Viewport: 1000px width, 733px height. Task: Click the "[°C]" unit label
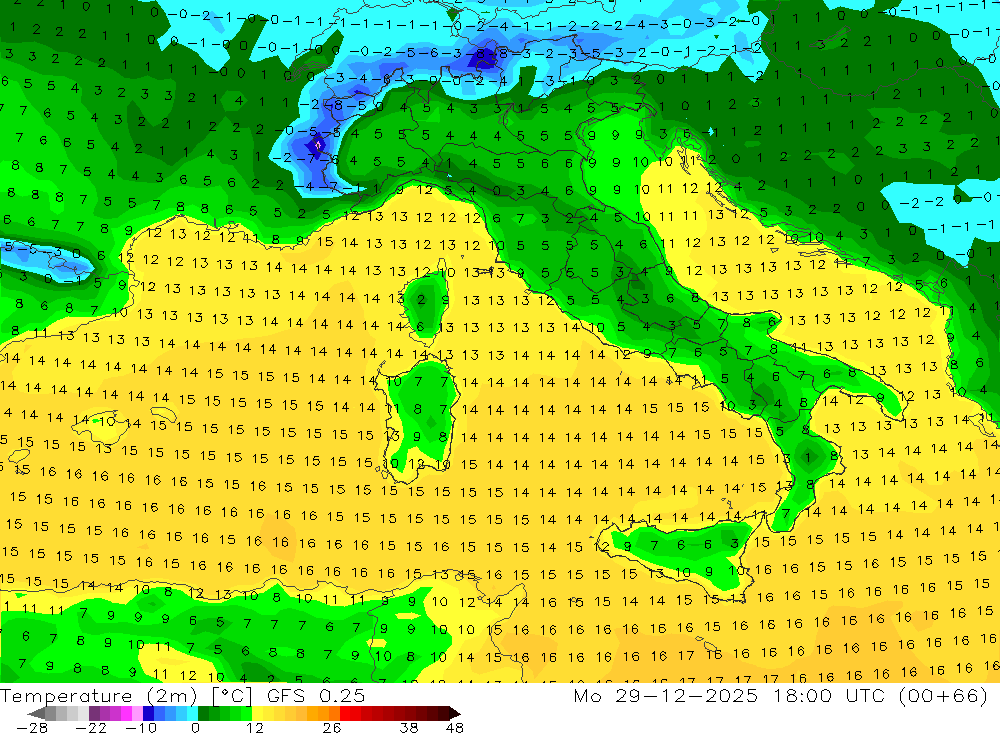tap(232, 695)
